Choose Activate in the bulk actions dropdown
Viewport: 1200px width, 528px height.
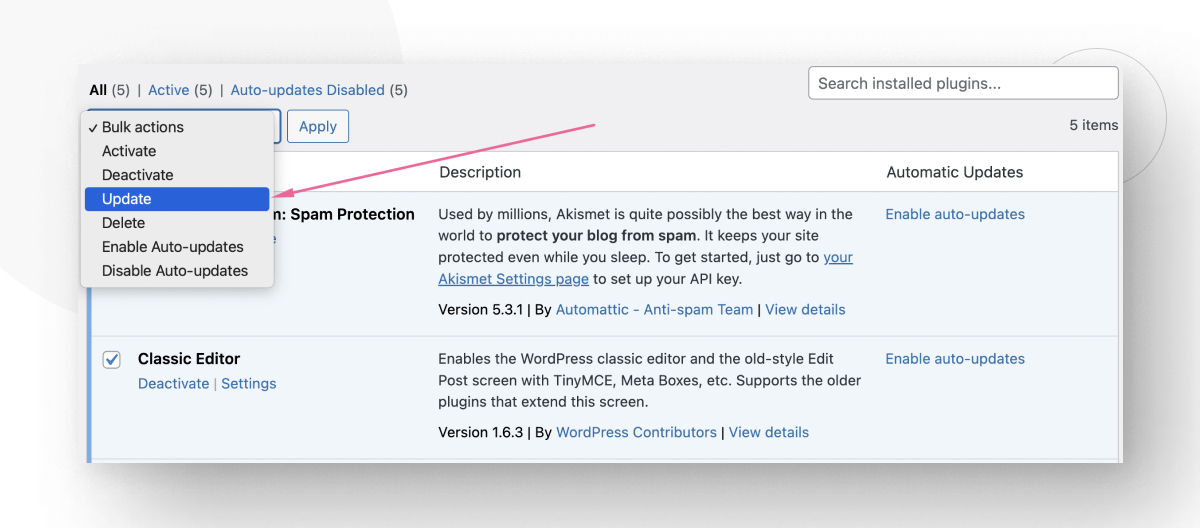point(129,151)
